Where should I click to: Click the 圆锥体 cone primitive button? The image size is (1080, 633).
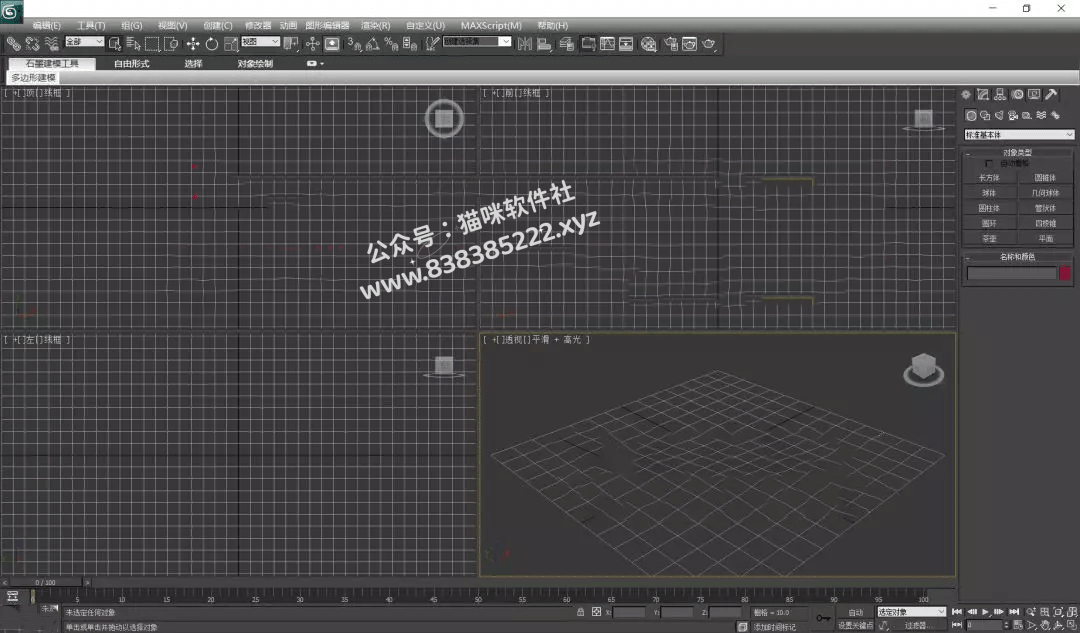pos(1046,178)
